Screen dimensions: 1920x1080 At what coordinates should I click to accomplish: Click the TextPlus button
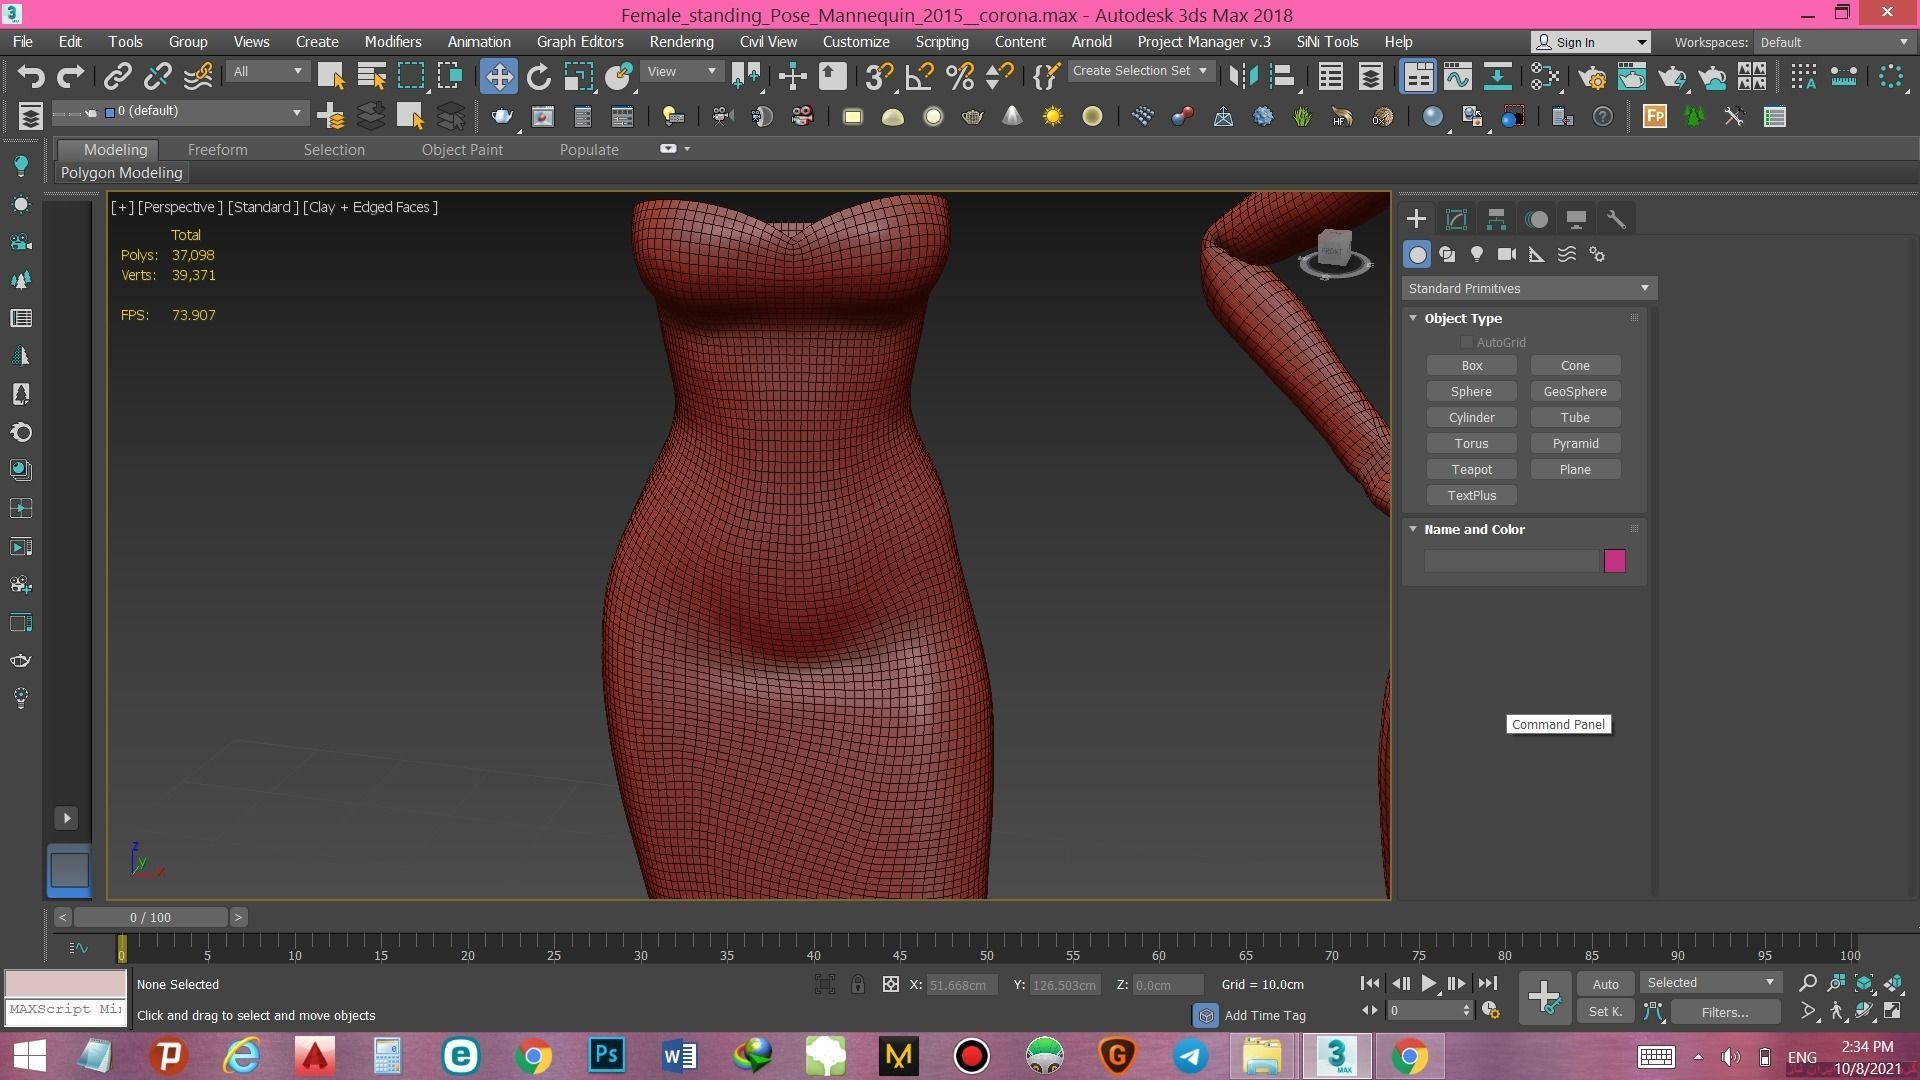click(1471, 495)
